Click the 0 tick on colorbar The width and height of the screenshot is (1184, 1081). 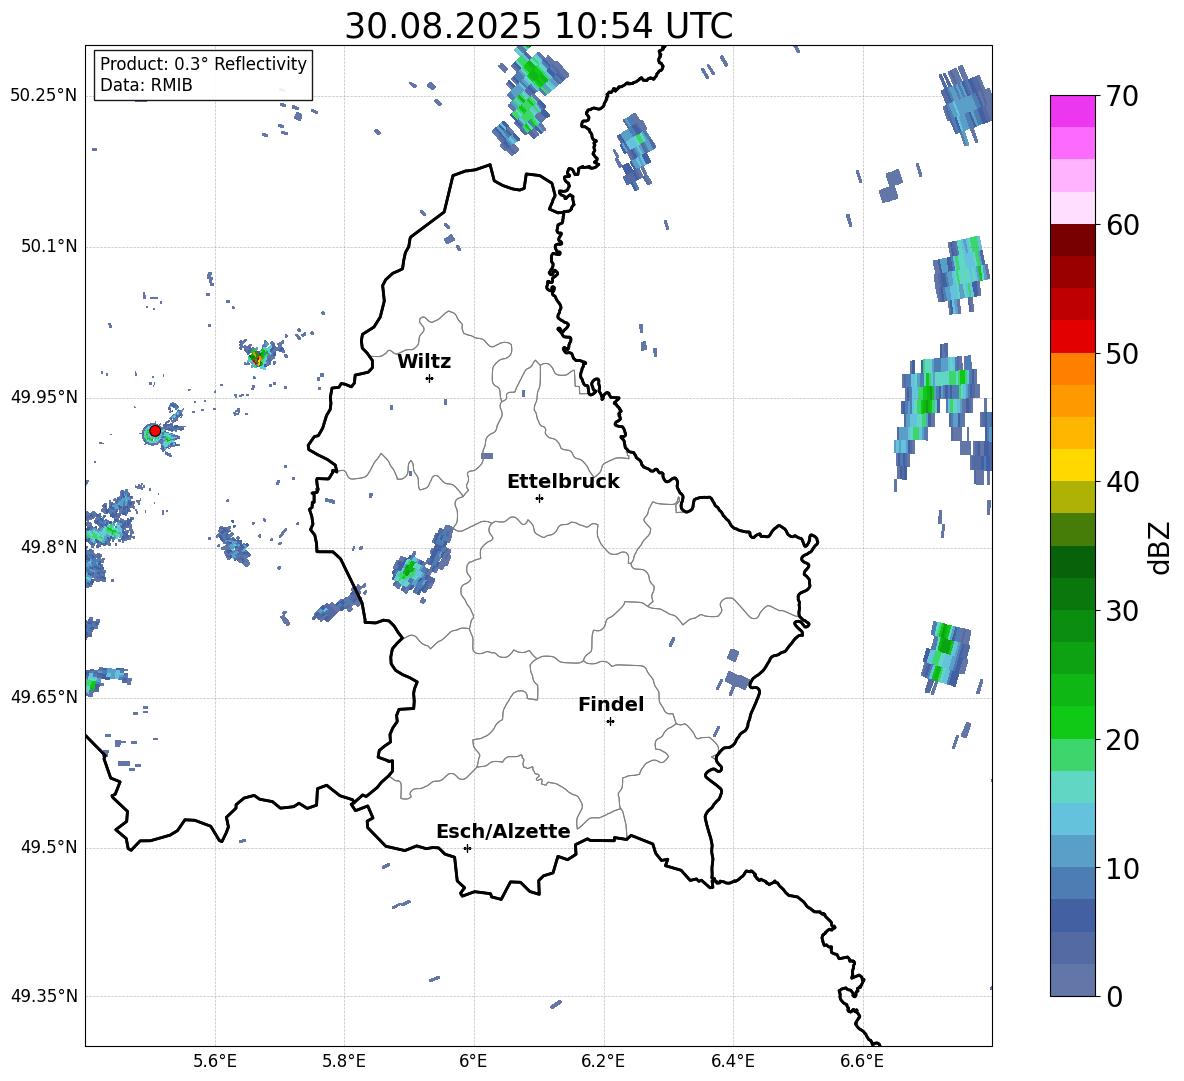pyautogui.click(x=1114, y=996)
